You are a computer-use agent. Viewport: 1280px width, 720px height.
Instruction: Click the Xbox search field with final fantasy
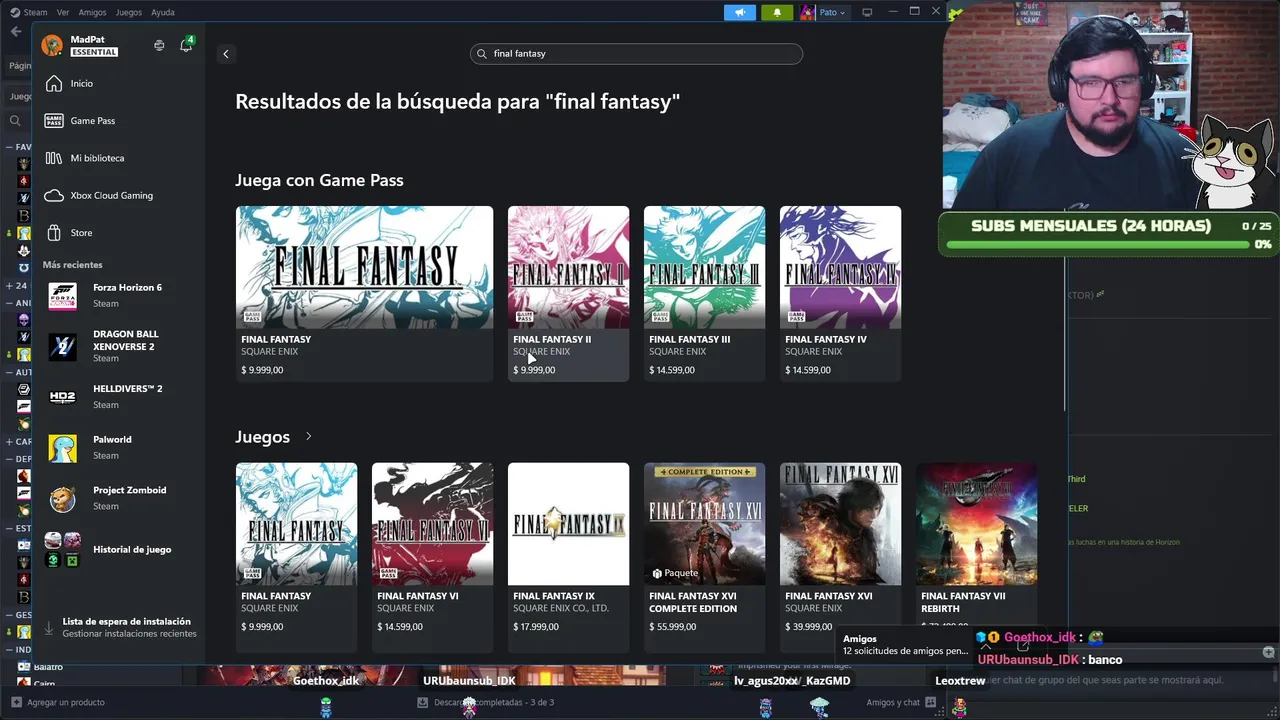click(636, 54)
